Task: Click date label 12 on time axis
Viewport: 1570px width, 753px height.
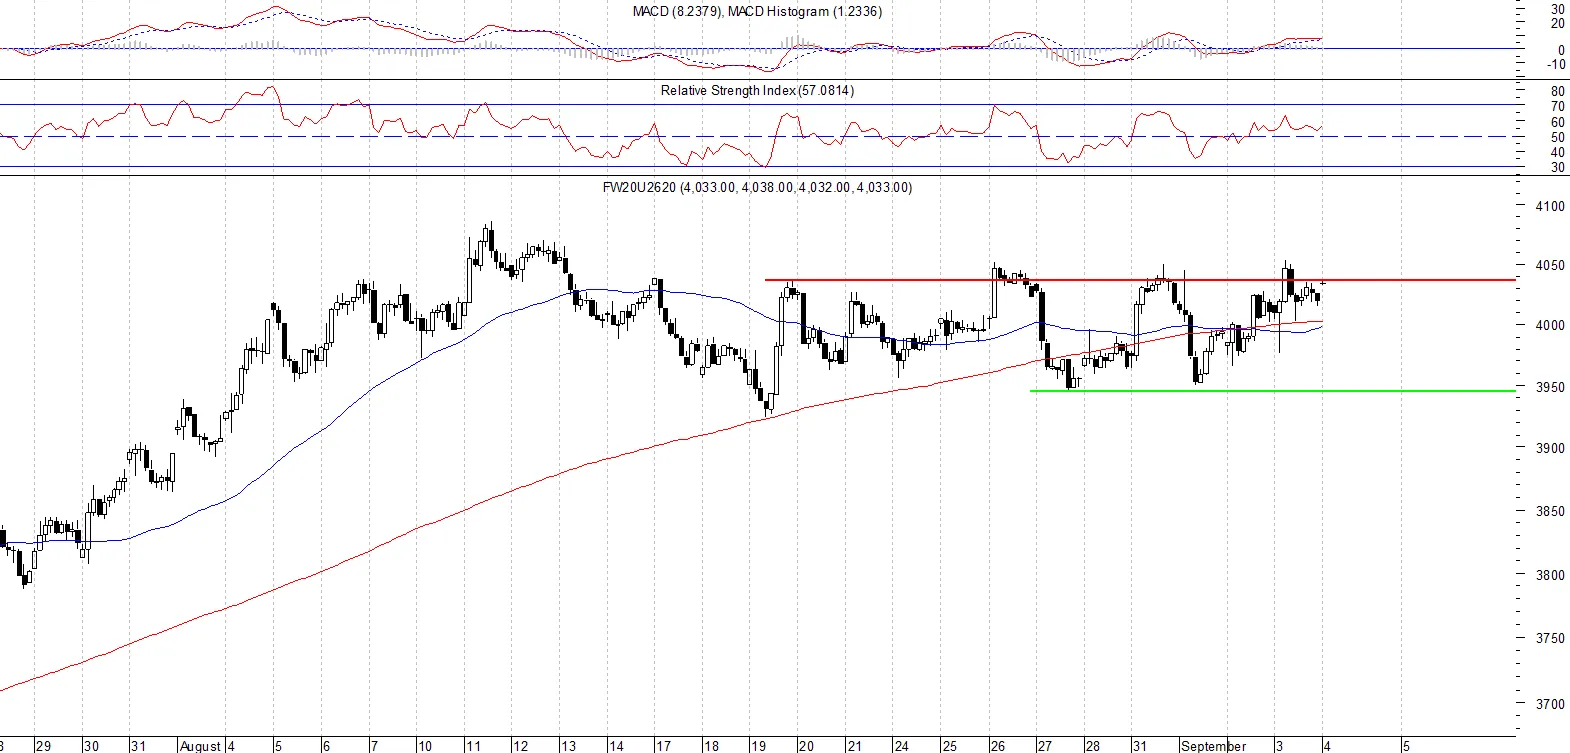Action: pos(520,746)
